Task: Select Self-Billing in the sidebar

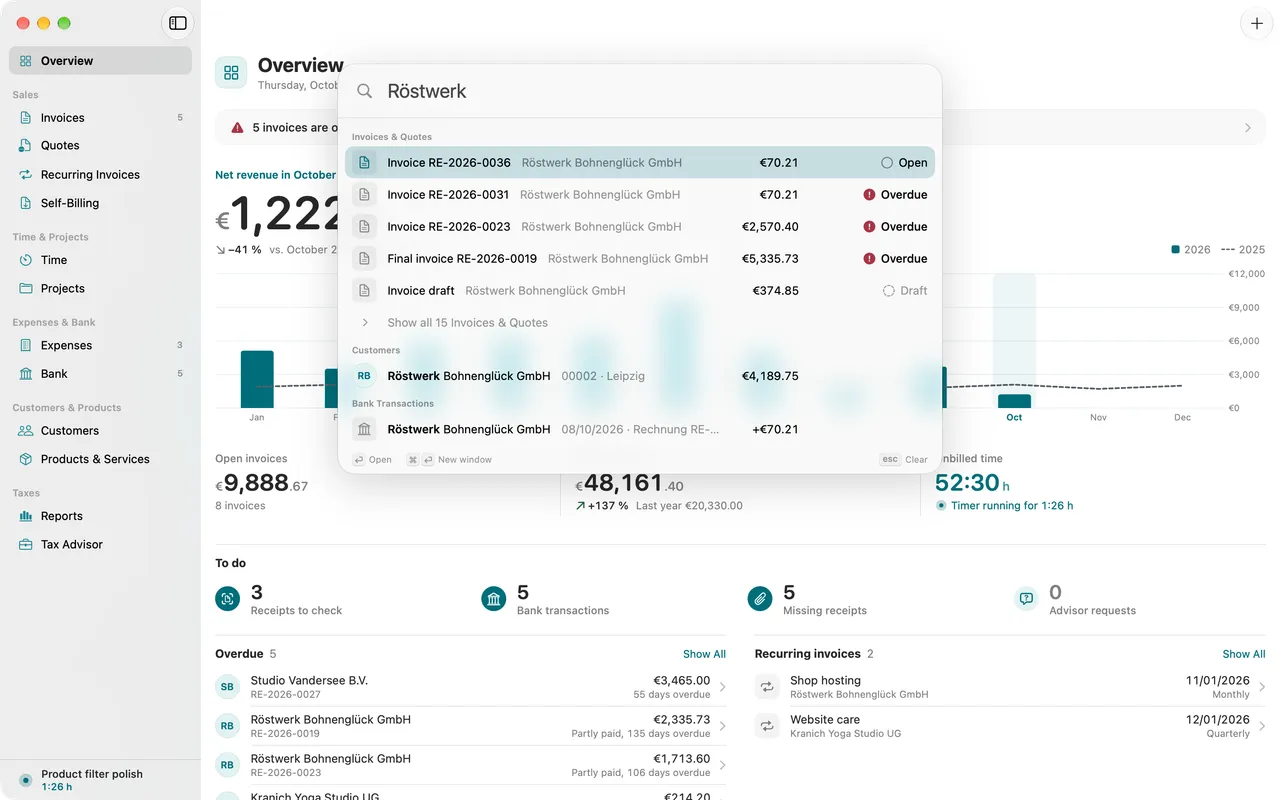Action: [x=100, y=203]
